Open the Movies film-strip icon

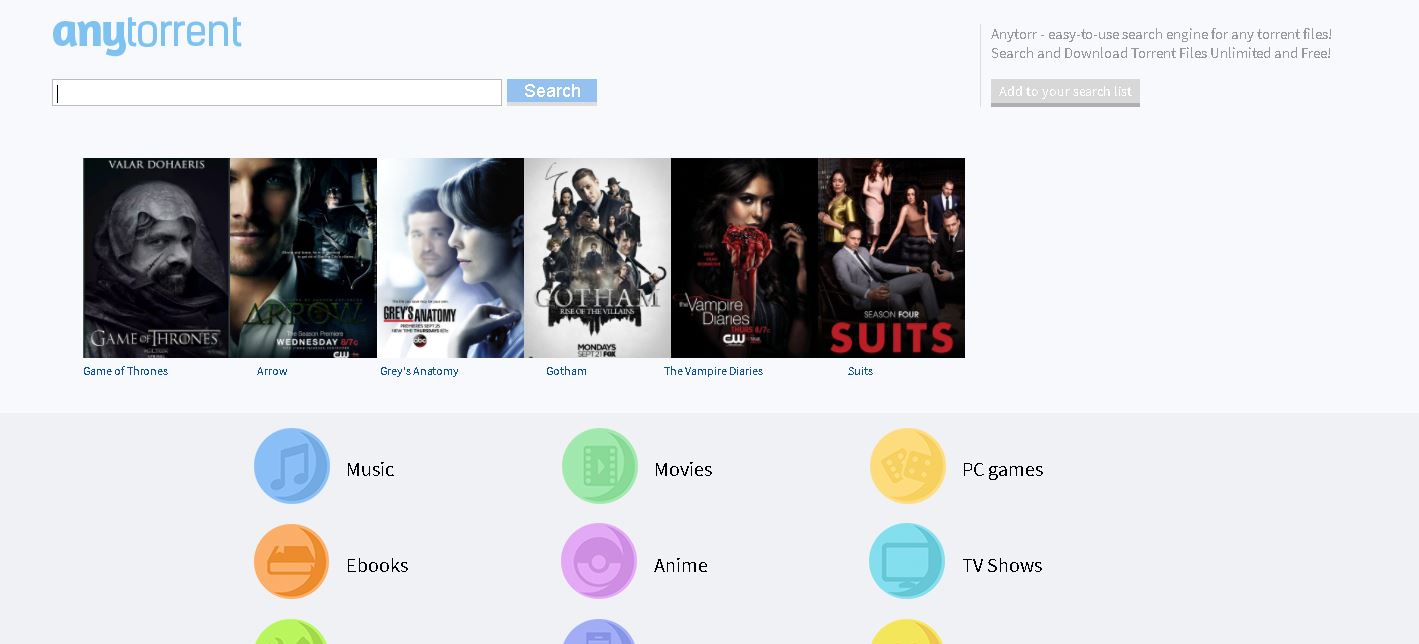[600, 466]
